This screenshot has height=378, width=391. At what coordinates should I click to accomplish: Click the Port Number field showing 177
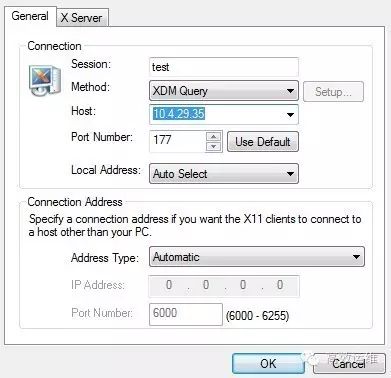[178, 141]
